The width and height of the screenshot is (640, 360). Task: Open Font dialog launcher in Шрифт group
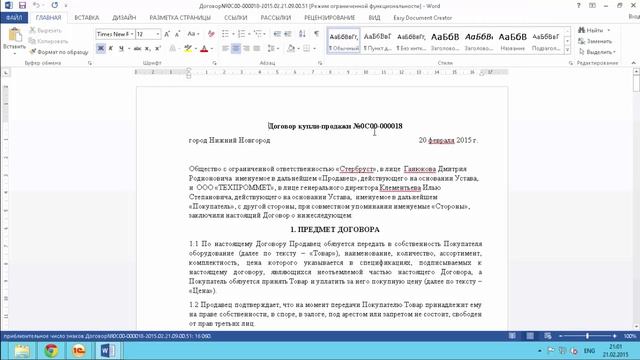214,63
